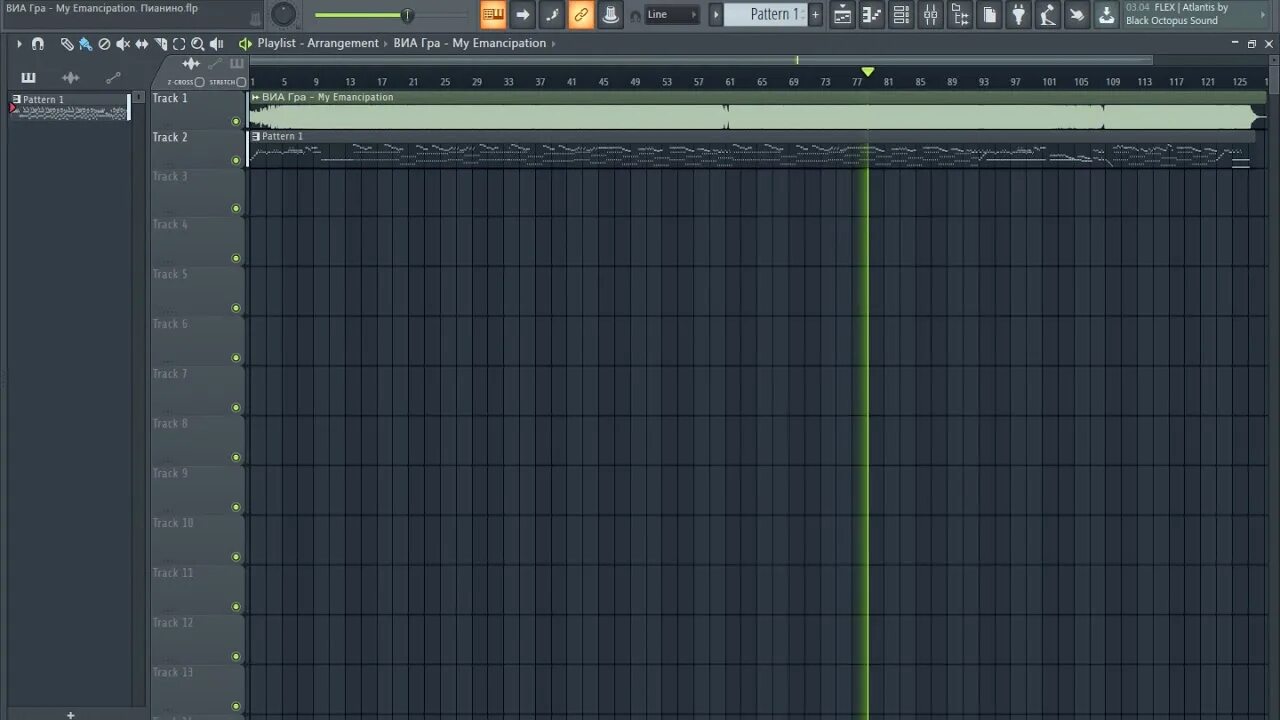Click the Pattern 1 selector field
This screenshot has height=720, width=1280.
pyautogui.click(x=766, y=14)
